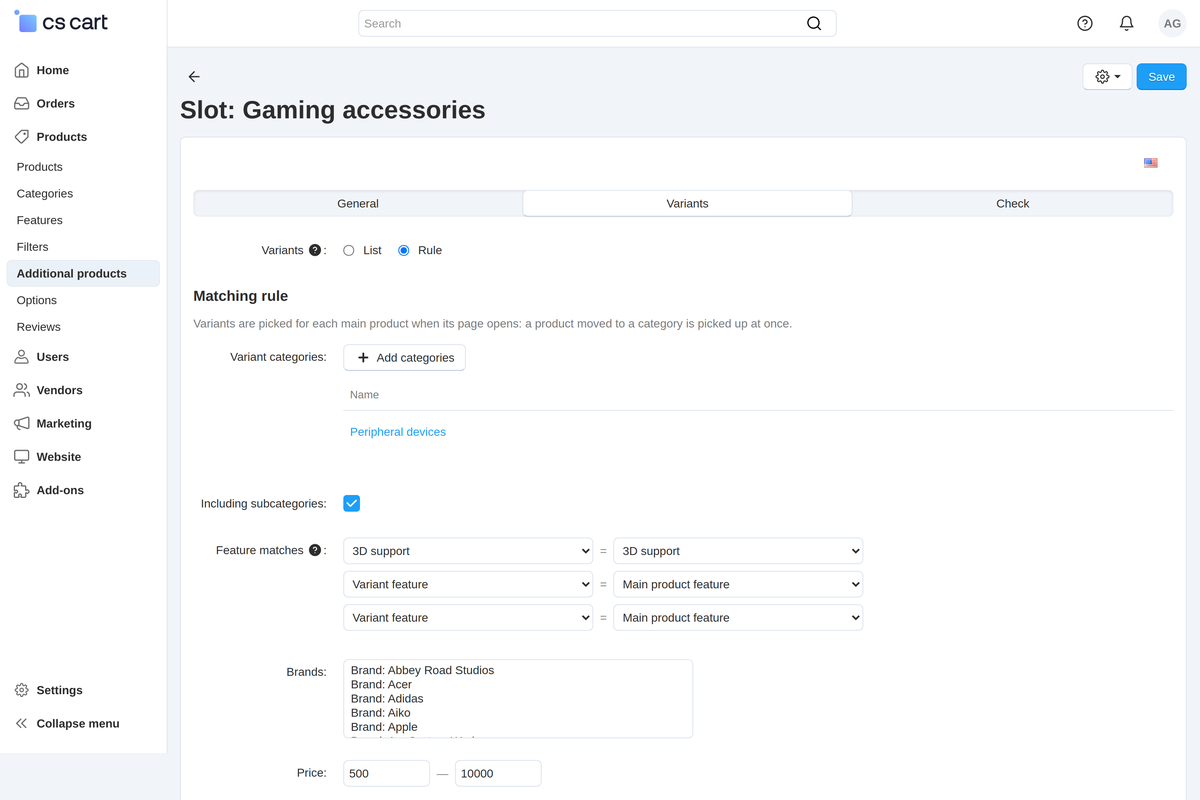Open second row Variant feature dropdown
This screenshot has width=1200, height=800.
pos(468,584)
